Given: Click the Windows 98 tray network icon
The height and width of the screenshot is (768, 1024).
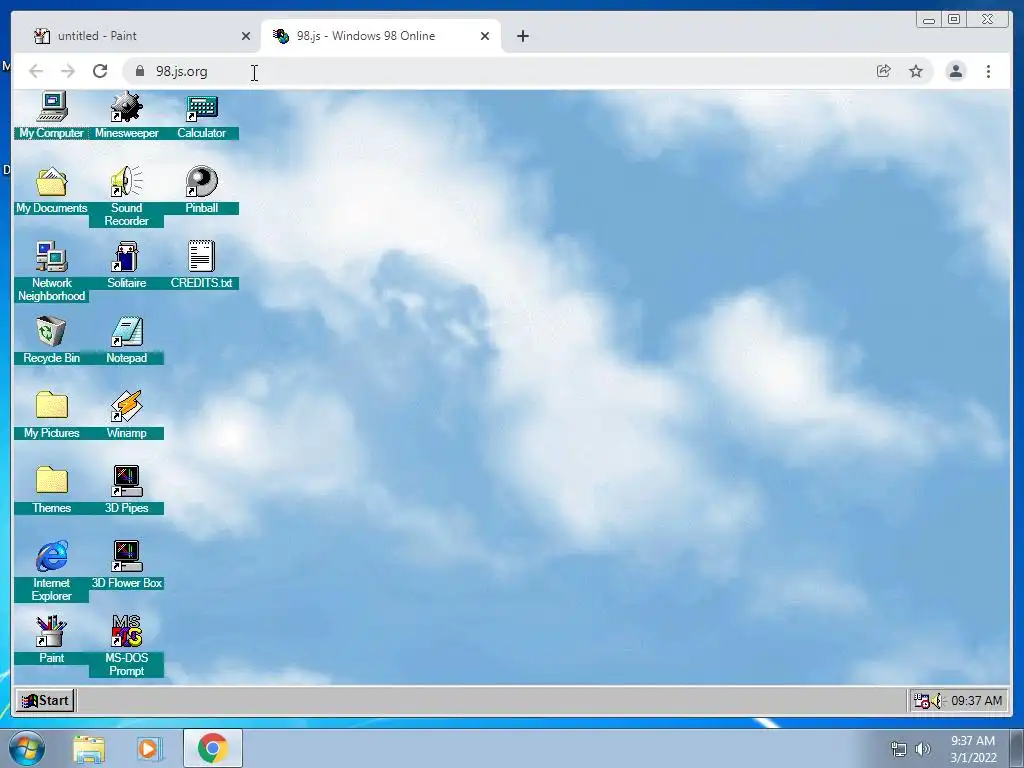Looking at the screenshot, I should coord(921,701).
